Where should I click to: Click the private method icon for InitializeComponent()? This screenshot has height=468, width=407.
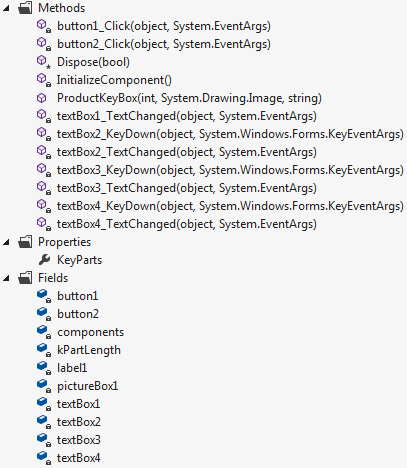point(44,80)
